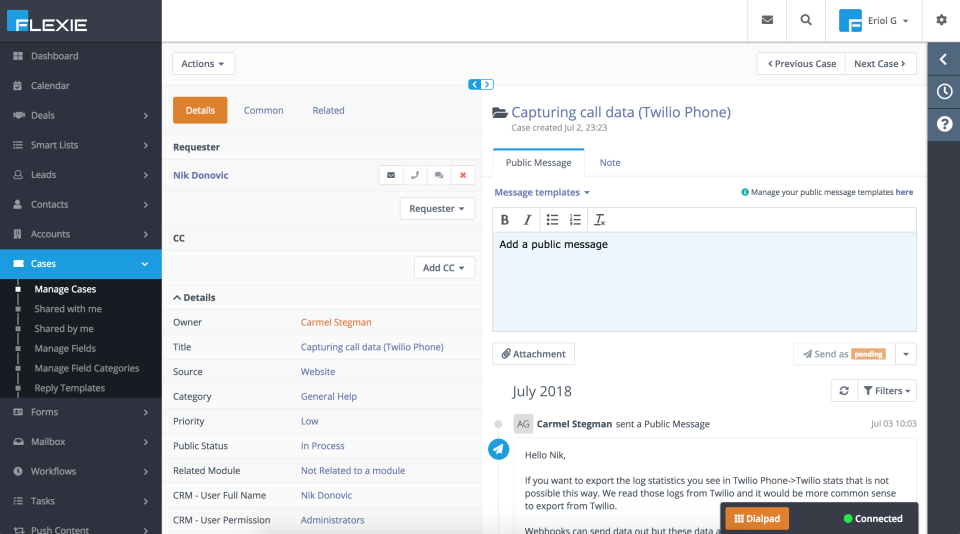Select Manage Cases submenu item

pyautogui.click(x=65, y=289)
